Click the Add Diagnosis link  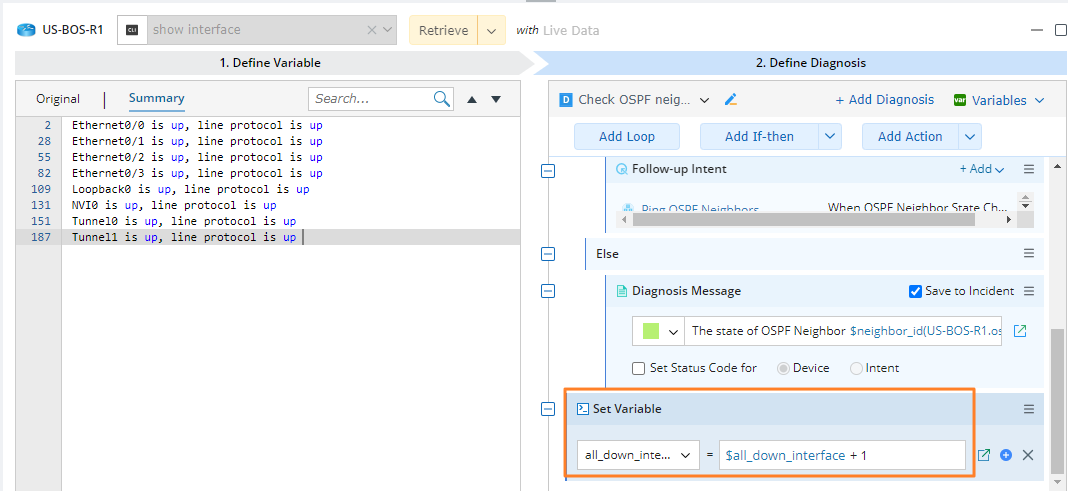coord(885,100)
